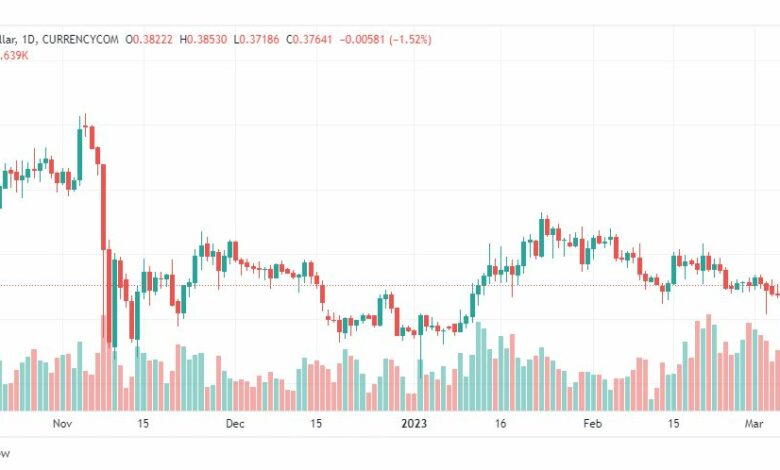Click the Feb label on time axis

pyautogui.click(x=592, y=424)
